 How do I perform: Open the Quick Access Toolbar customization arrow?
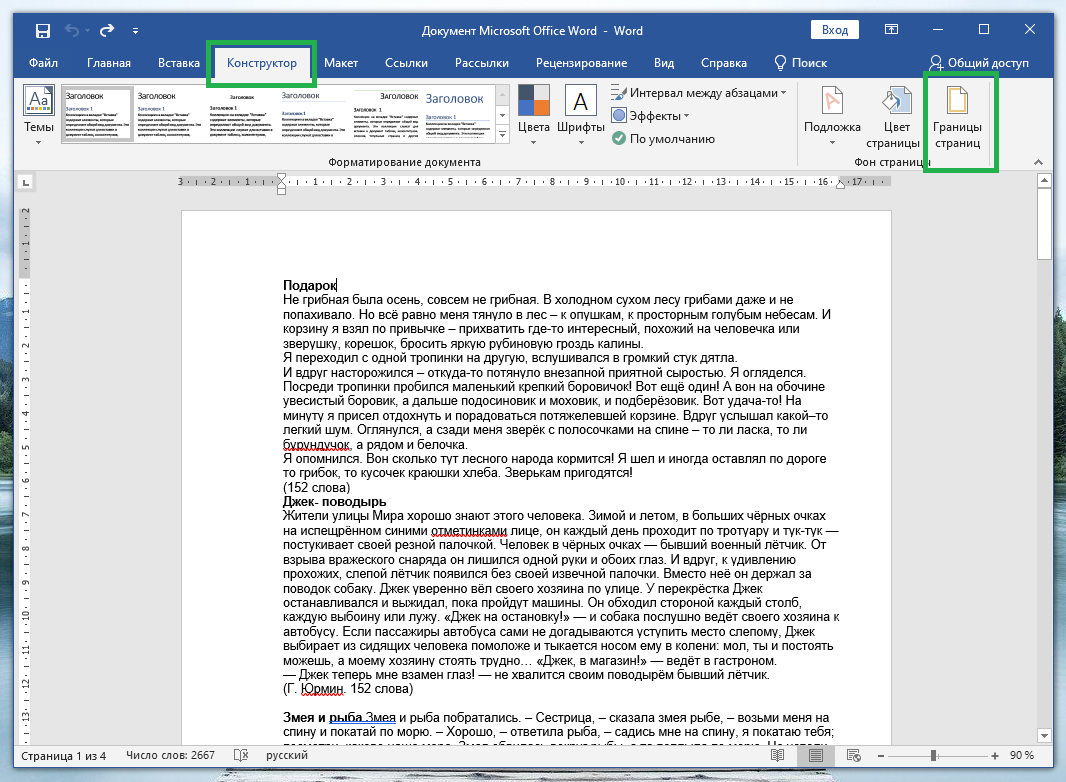tap(135, 31)
